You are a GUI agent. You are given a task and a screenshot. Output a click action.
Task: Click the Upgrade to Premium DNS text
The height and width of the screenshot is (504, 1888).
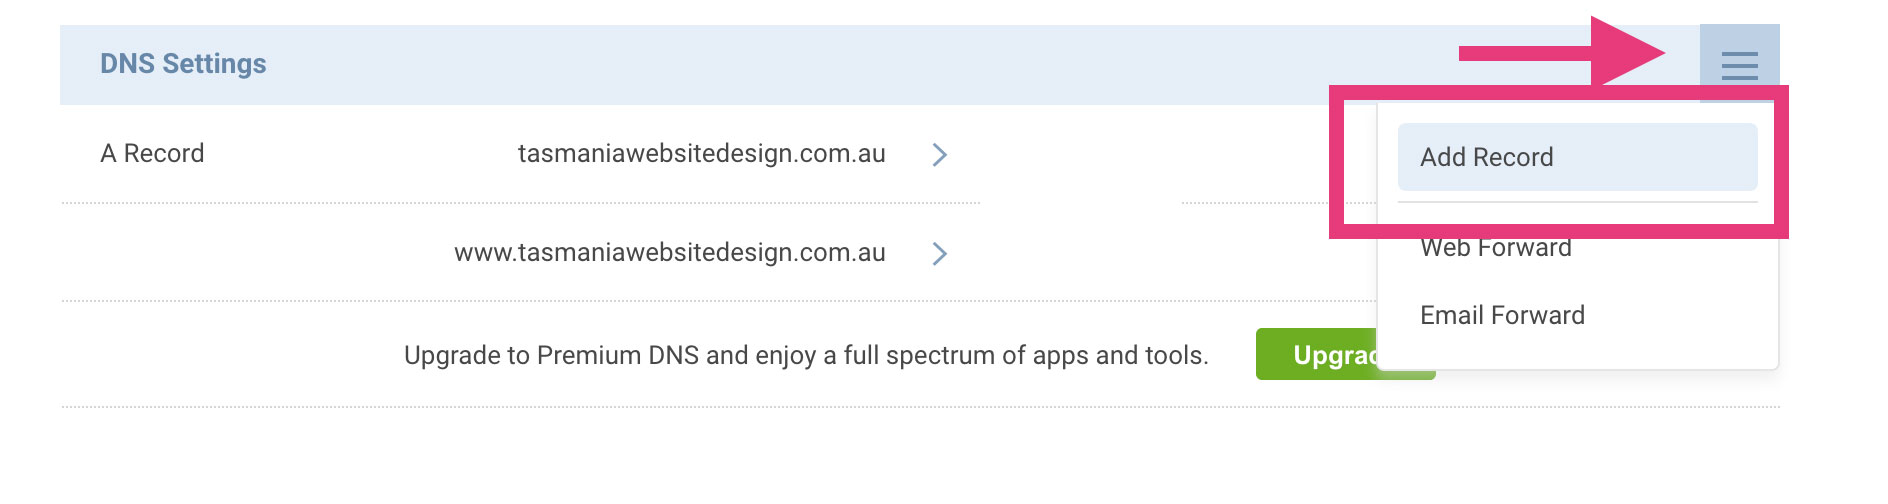(805, 355)
